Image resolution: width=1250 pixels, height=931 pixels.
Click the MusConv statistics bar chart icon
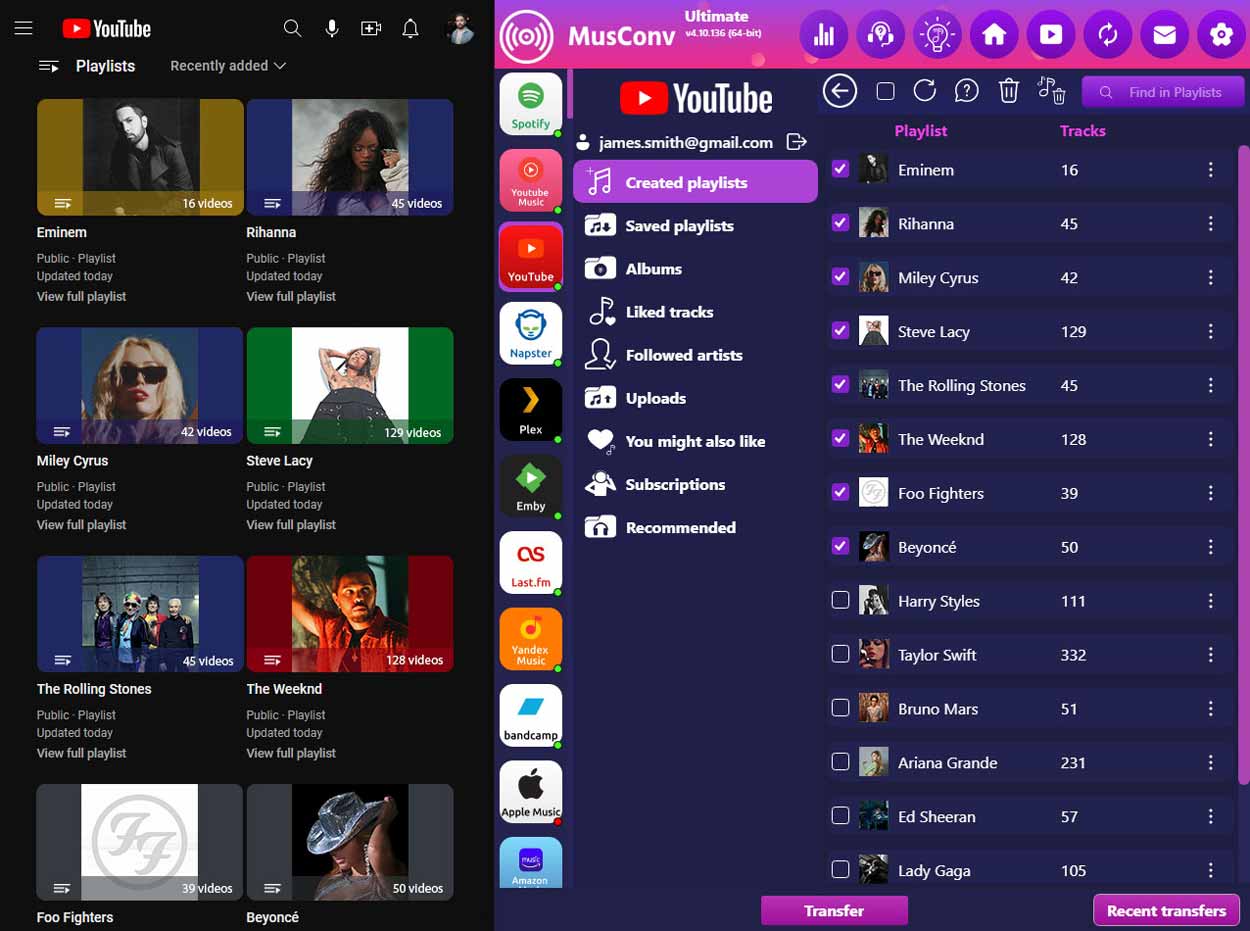(824, 36)
